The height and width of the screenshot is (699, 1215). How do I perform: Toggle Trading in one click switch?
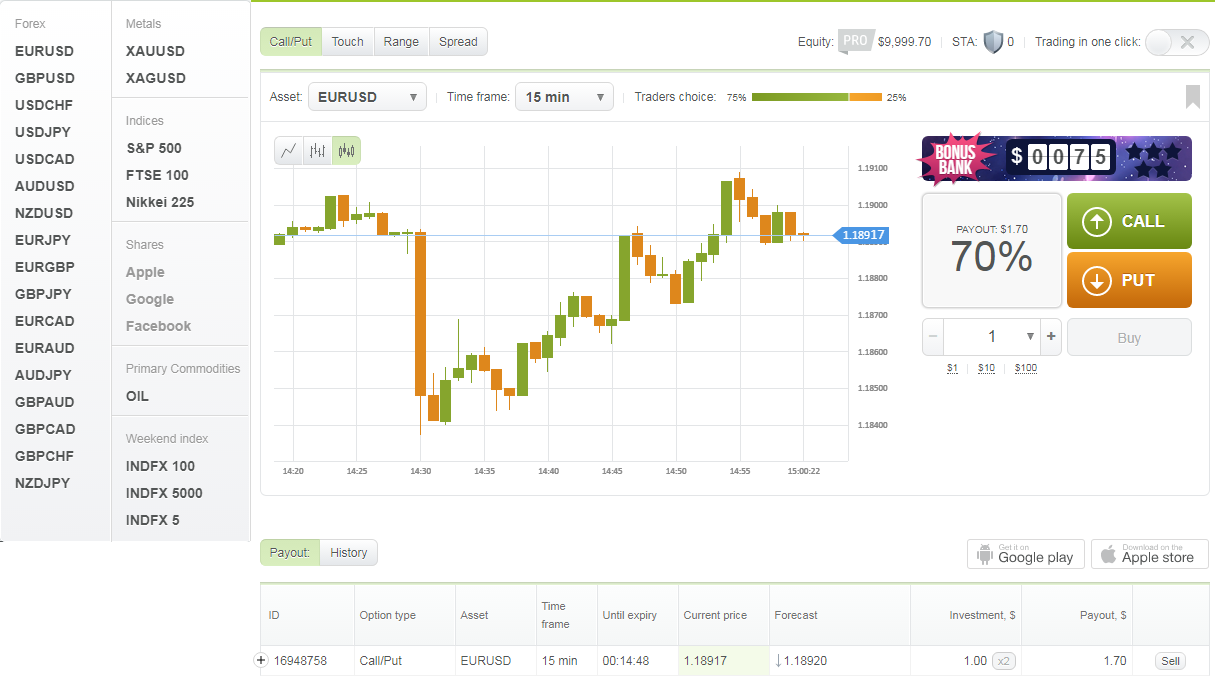(x=1176, y=42)
